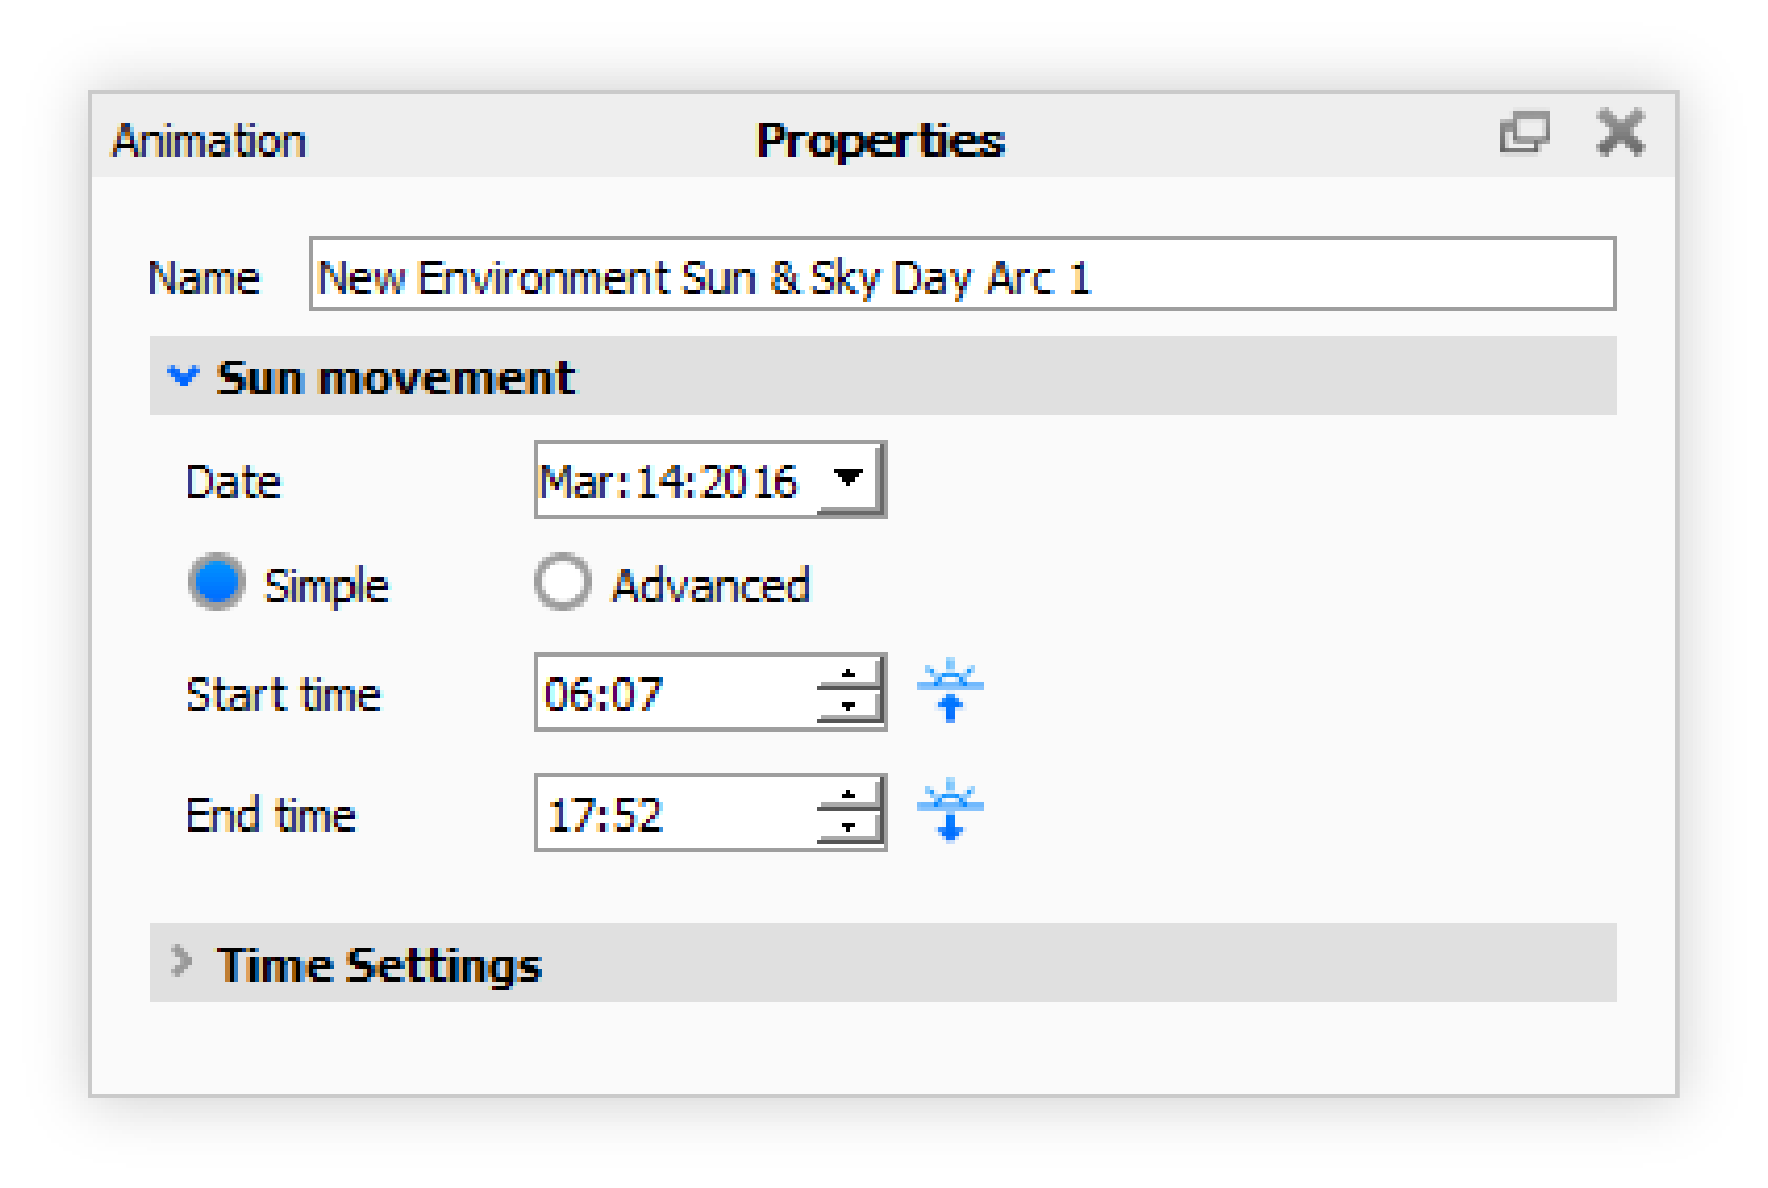Viewport: 1768px width, 1188px height.
Task: Close the Properties panel
Action: (x=1620, y=133)
